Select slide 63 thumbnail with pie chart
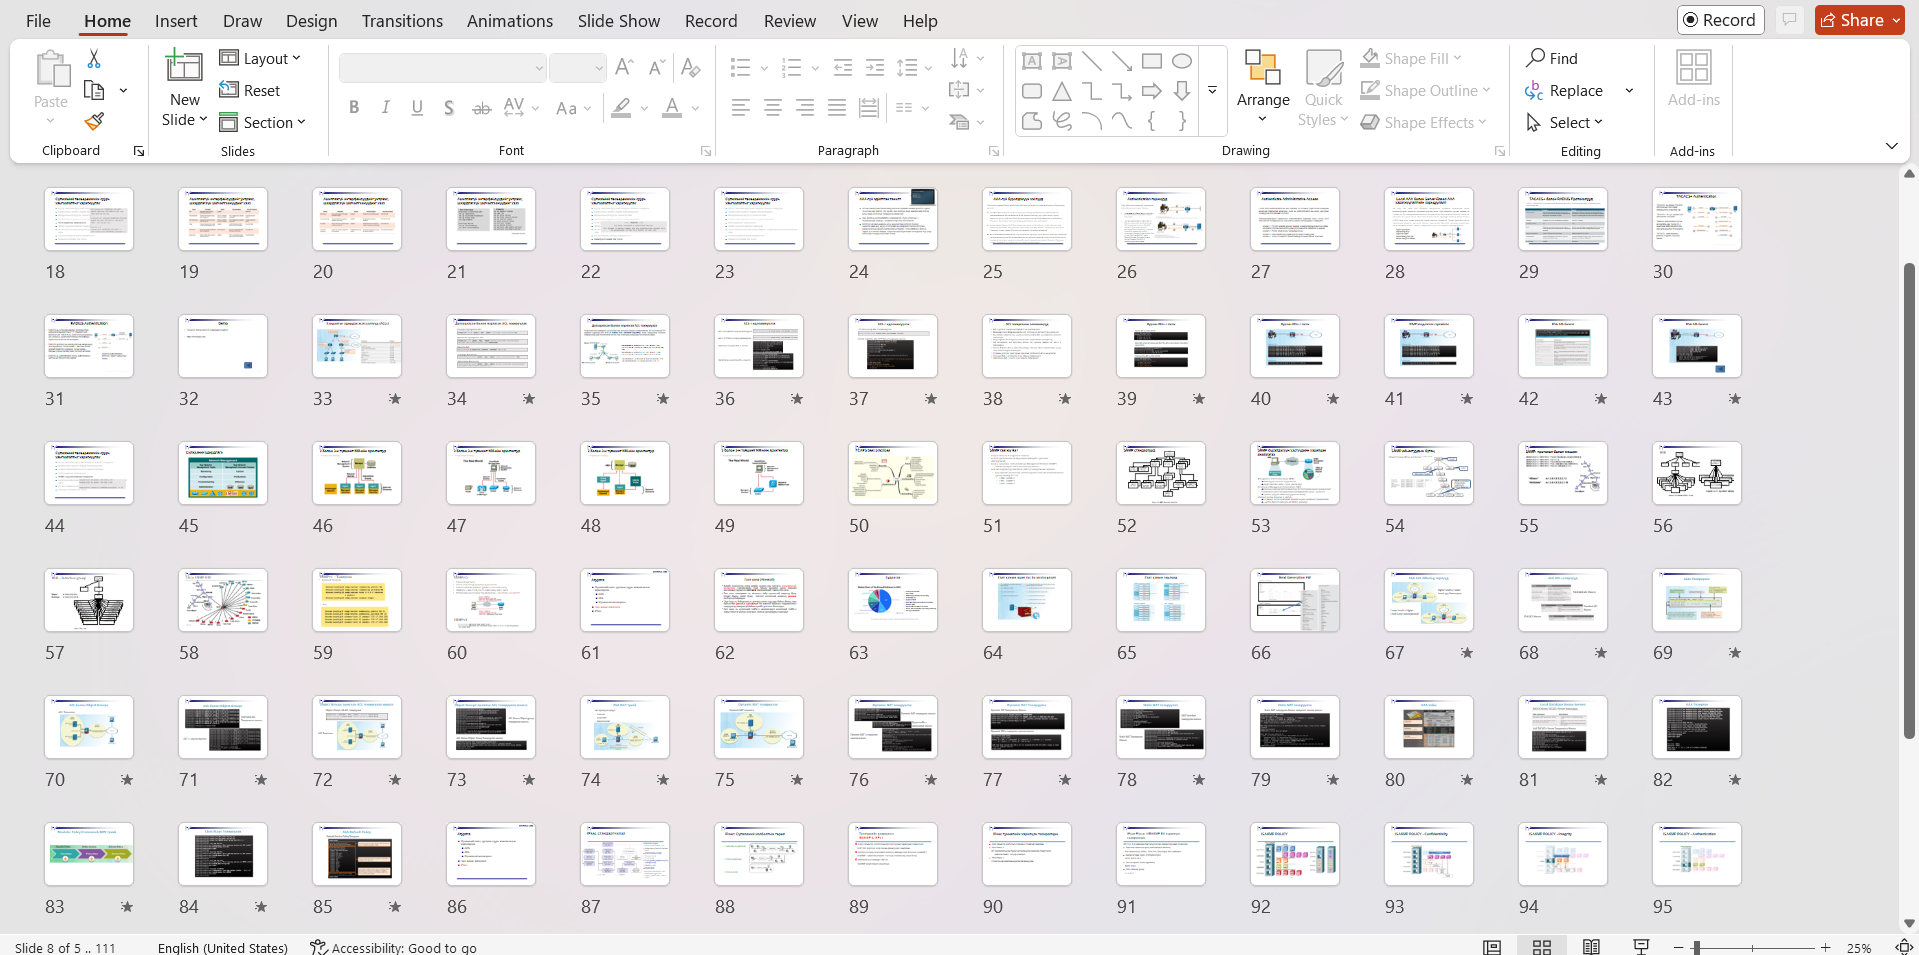The width and height of the screenshot is (1919, 955). 893,600
